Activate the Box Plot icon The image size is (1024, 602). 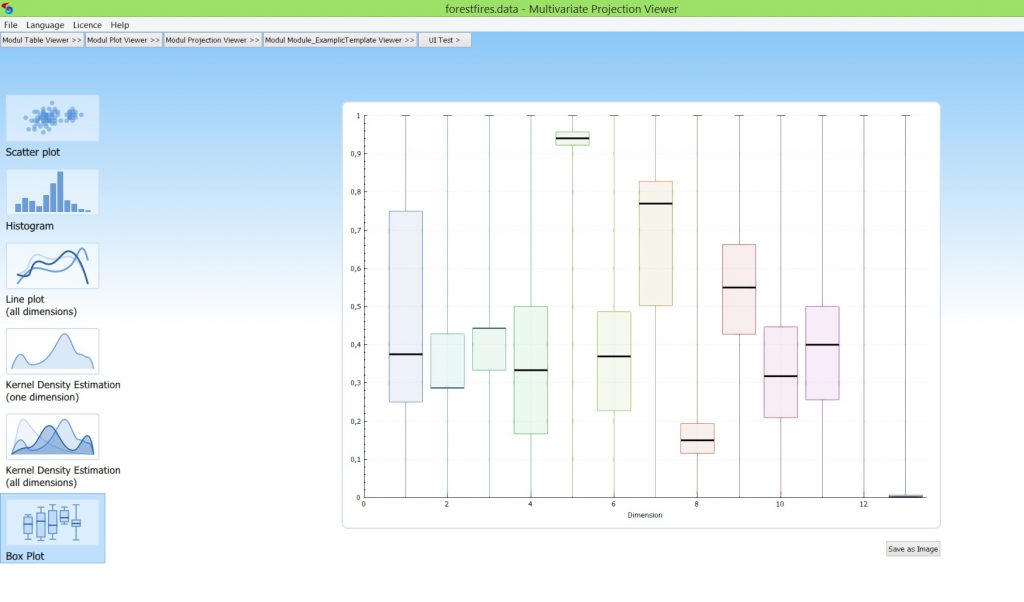coord(52,522)
